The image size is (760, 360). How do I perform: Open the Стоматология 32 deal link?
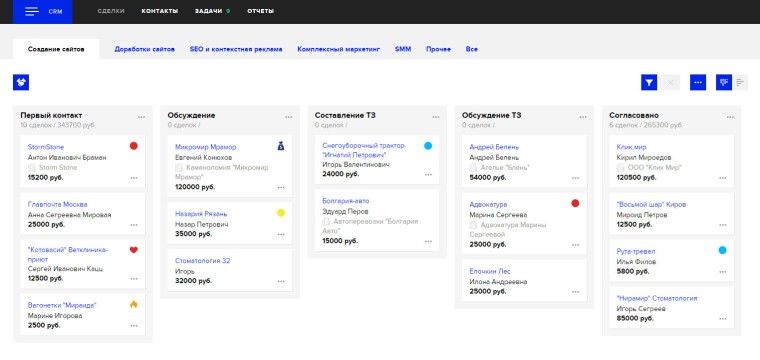tap(203, 261)
